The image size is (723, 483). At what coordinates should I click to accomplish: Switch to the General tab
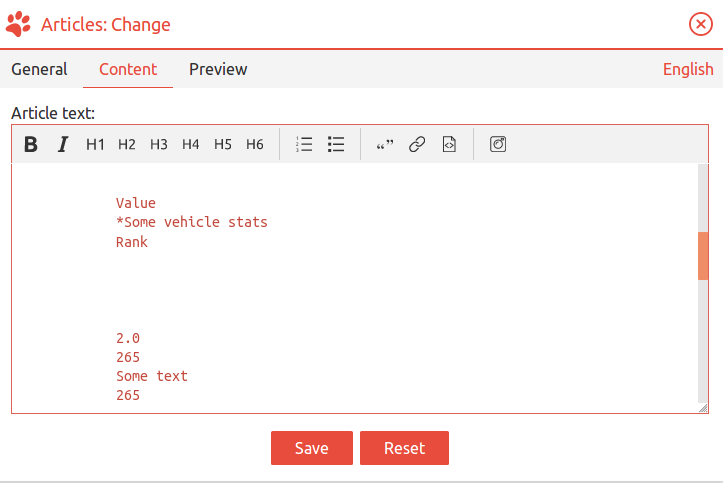[x=39, y=69]
